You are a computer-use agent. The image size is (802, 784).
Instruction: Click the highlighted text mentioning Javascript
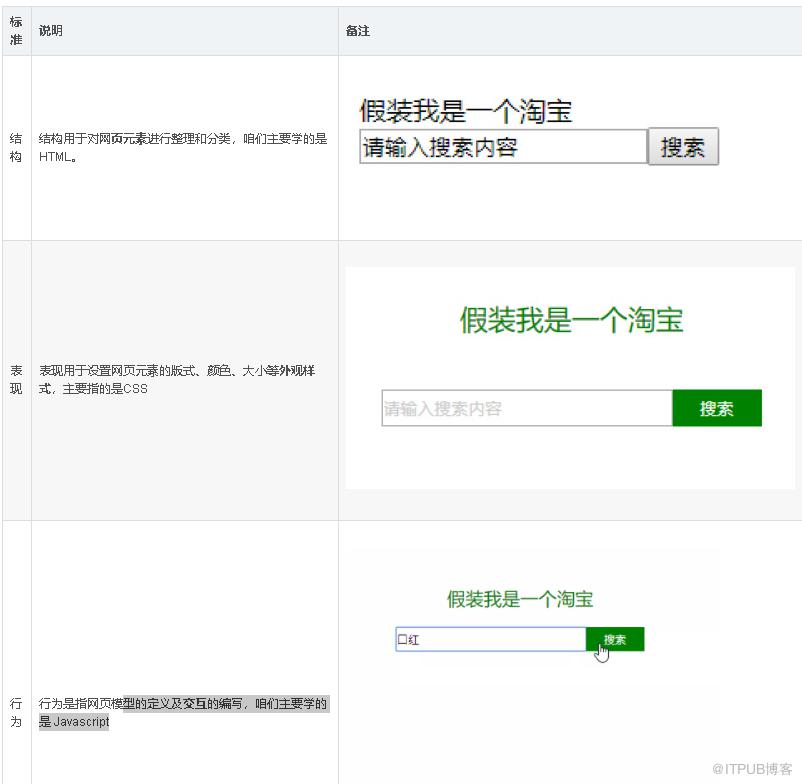[183, 712]
